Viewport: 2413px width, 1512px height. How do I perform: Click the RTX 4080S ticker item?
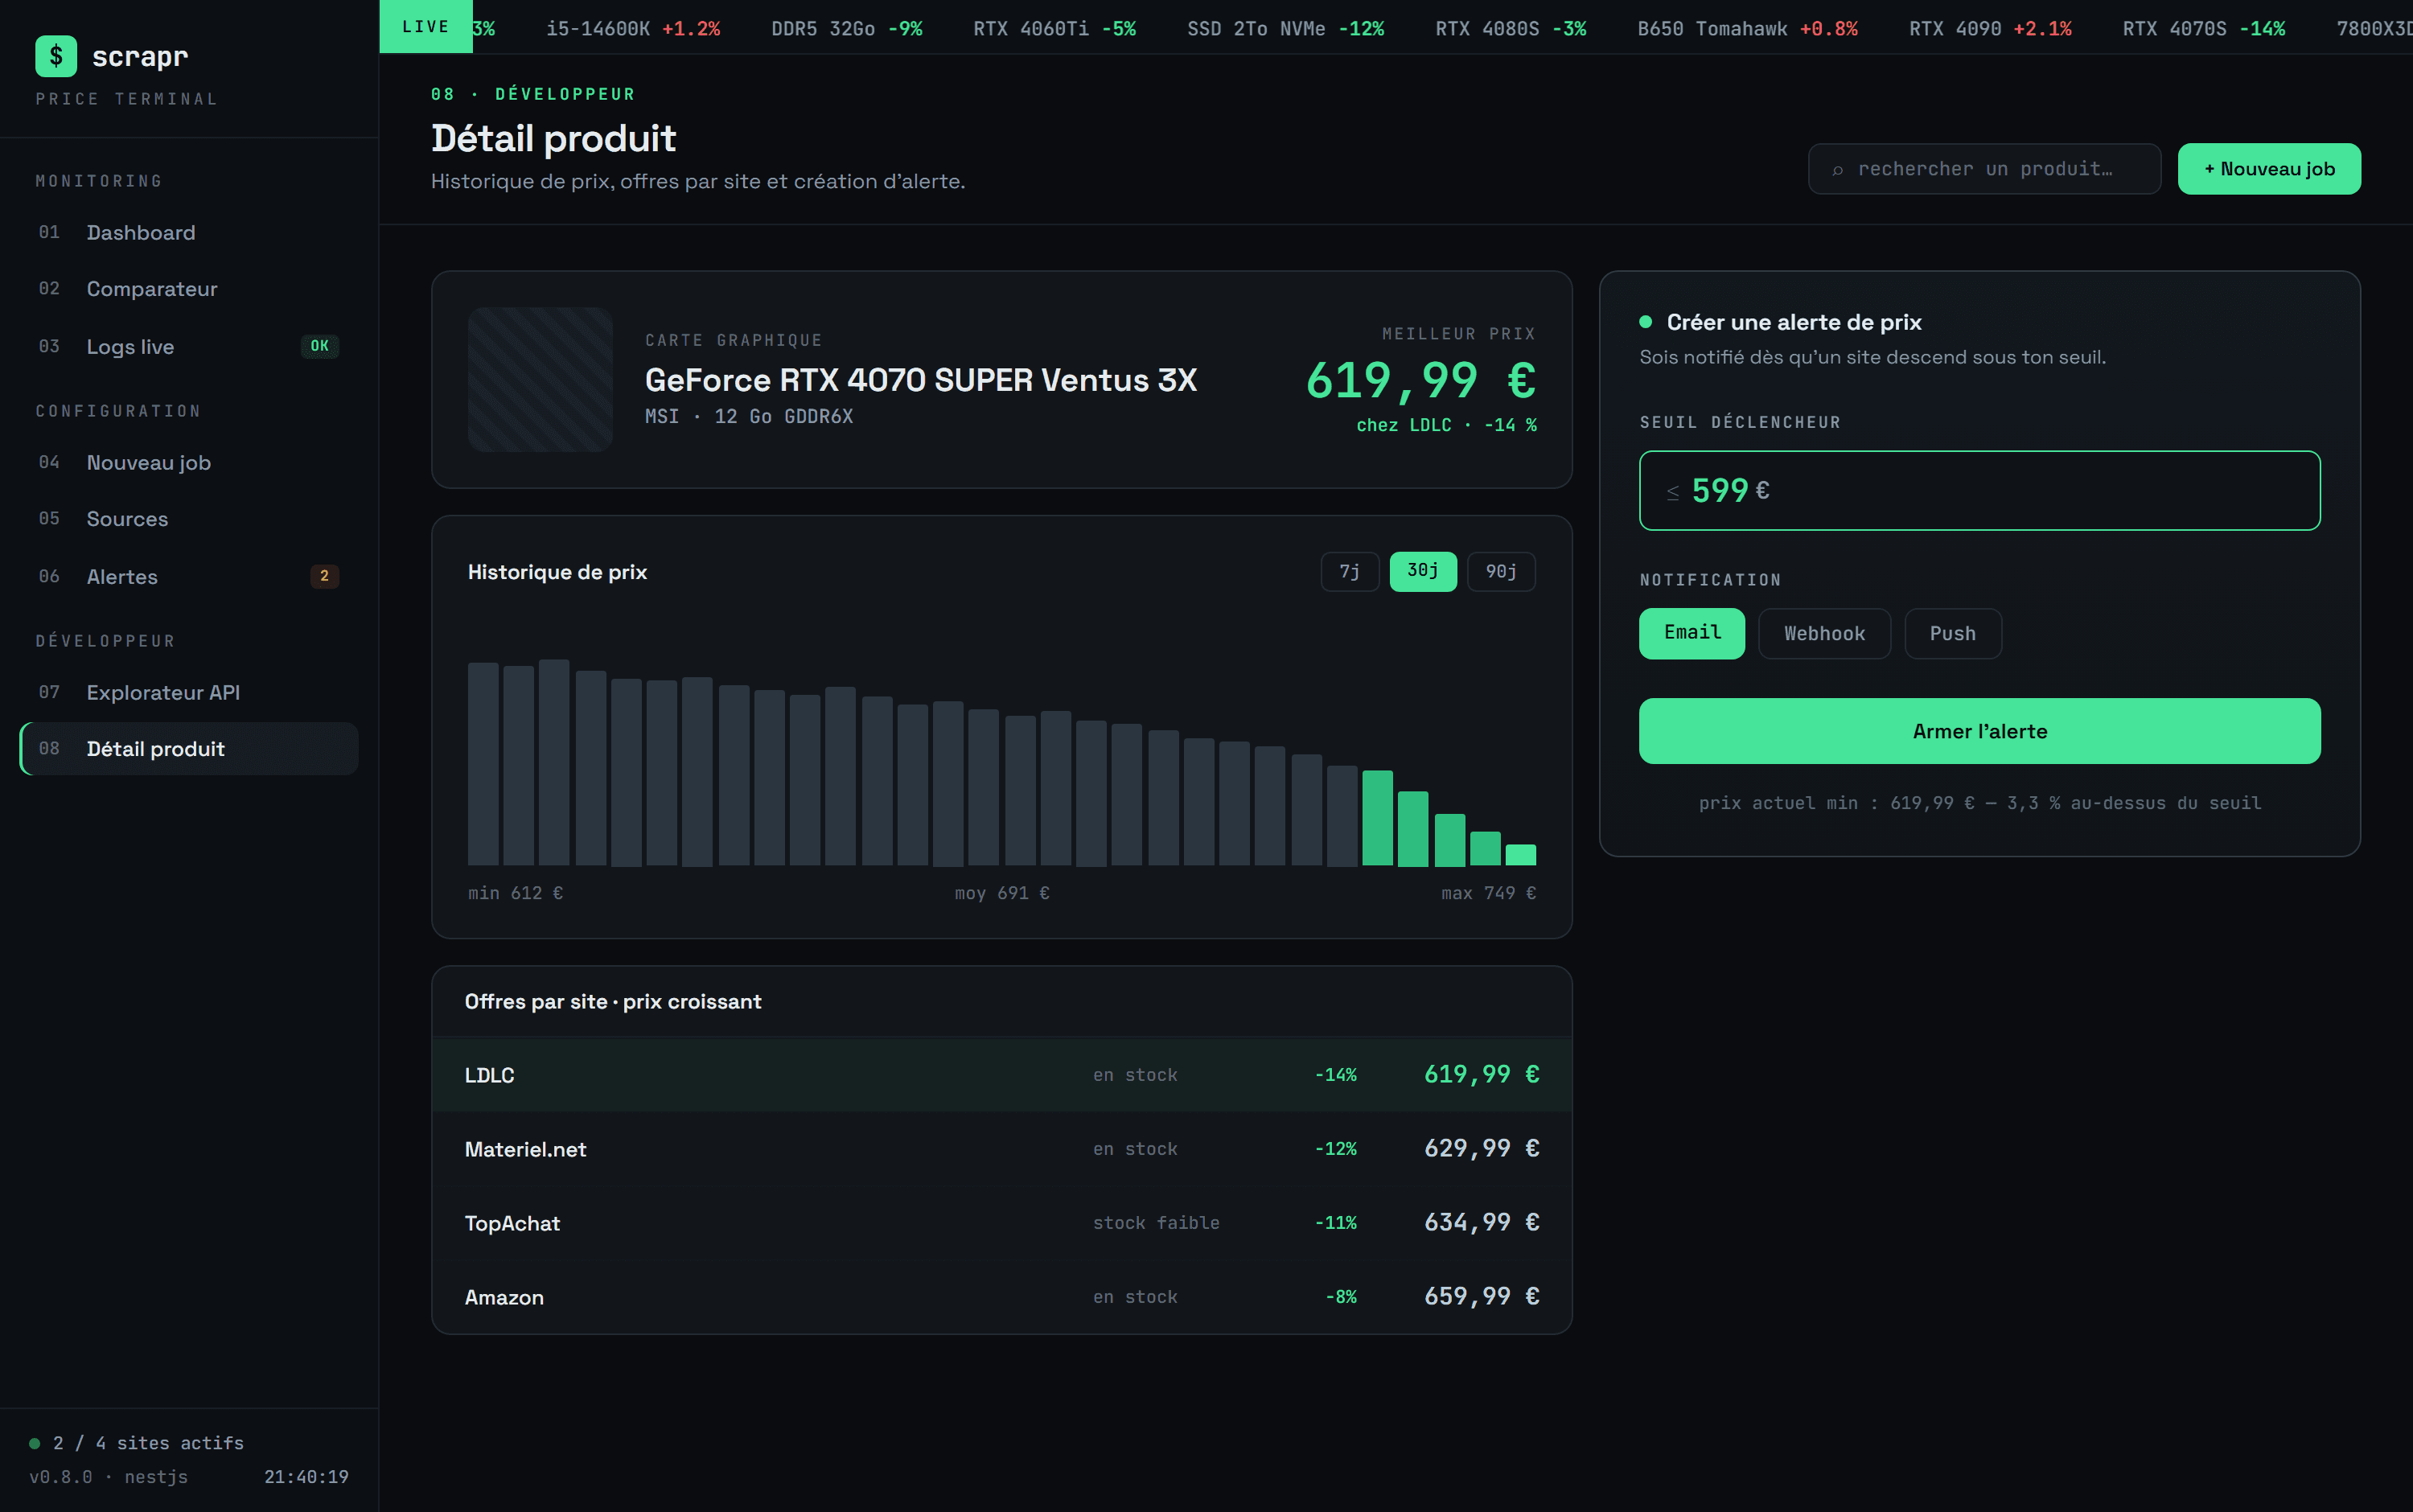coord(1511,29)
